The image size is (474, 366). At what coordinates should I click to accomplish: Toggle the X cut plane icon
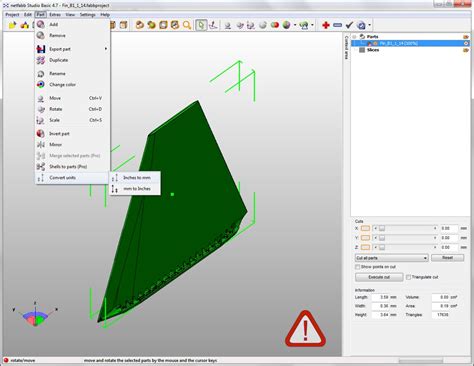tap(365, 228)
